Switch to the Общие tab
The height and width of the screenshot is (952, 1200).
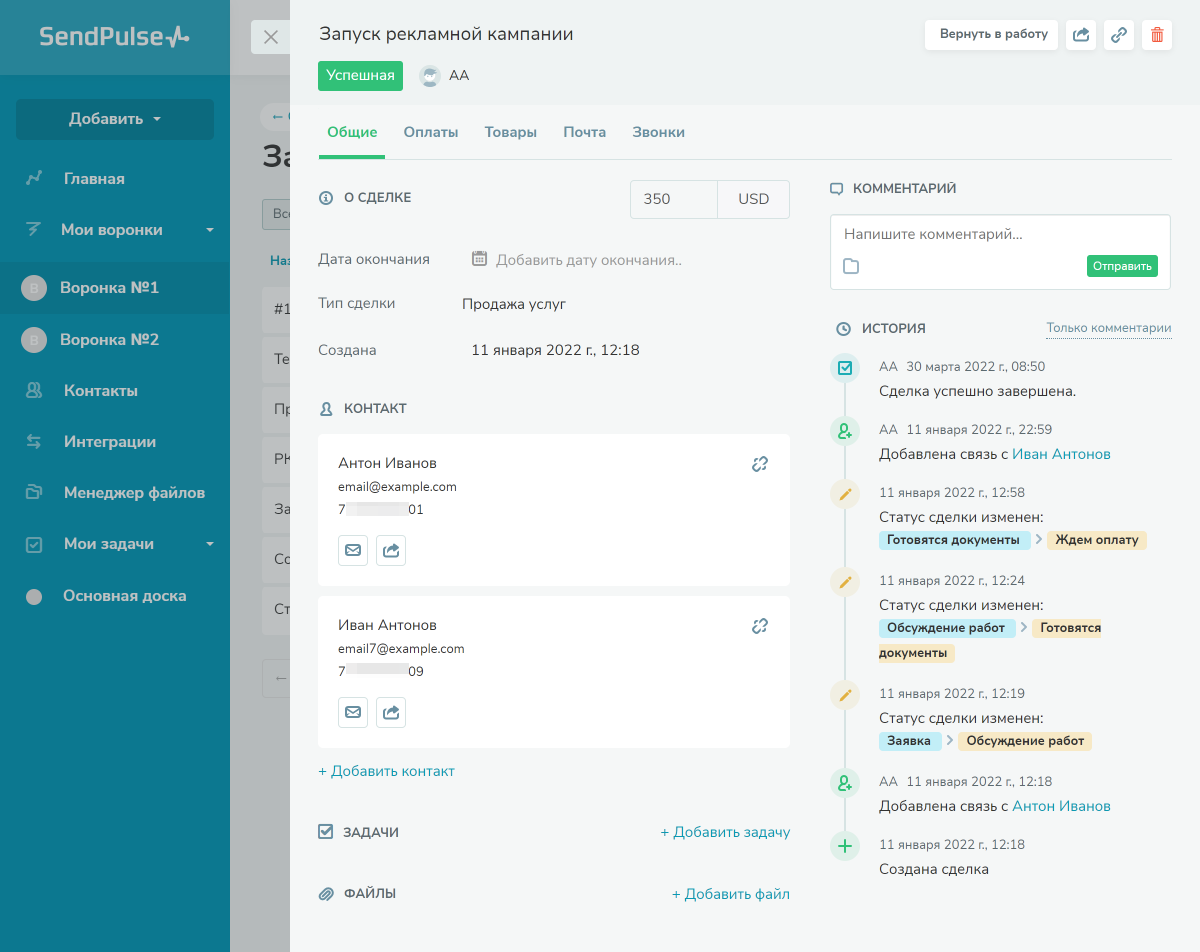(x=352, y=133)
